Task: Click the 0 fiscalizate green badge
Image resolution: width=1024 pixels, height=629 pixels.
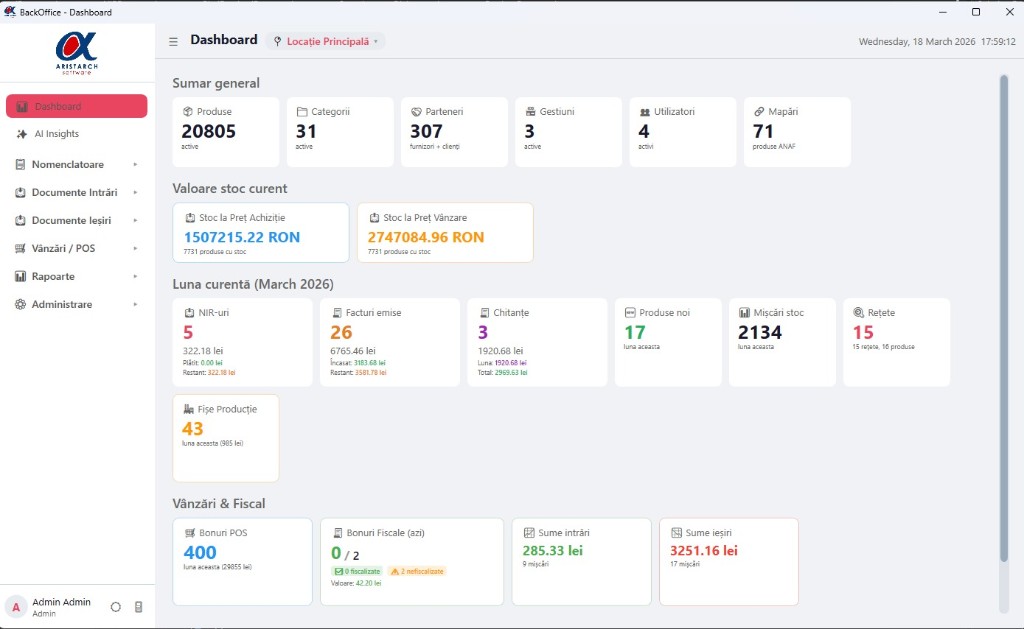Action: [x=357, y=572]
